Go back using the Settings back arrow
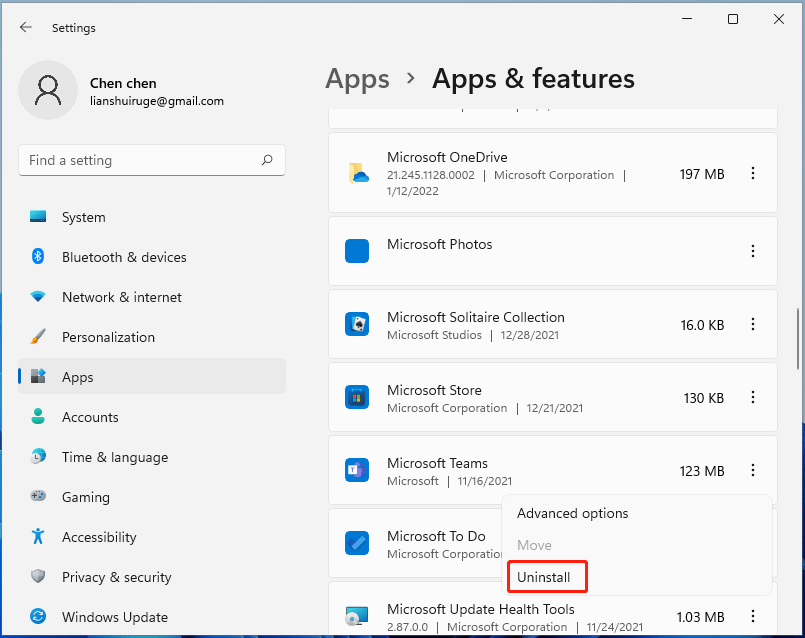Image resolution: width=805 pixels, height=638 pixels. 25,27
